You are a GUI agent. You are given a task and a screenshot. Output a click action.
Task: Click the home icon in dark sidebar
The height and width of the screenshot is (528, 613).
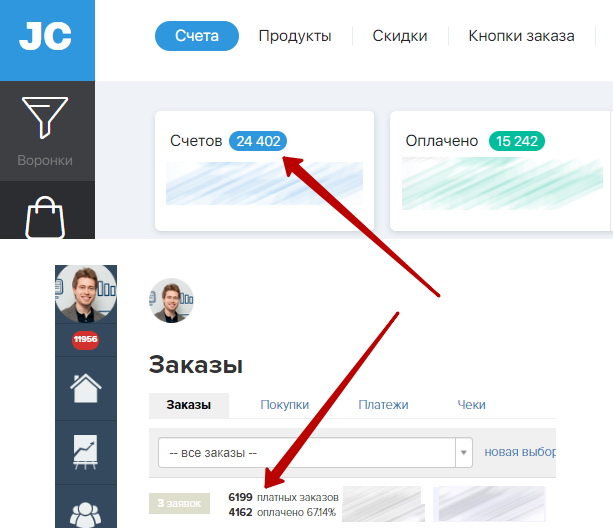click(86, 388)
